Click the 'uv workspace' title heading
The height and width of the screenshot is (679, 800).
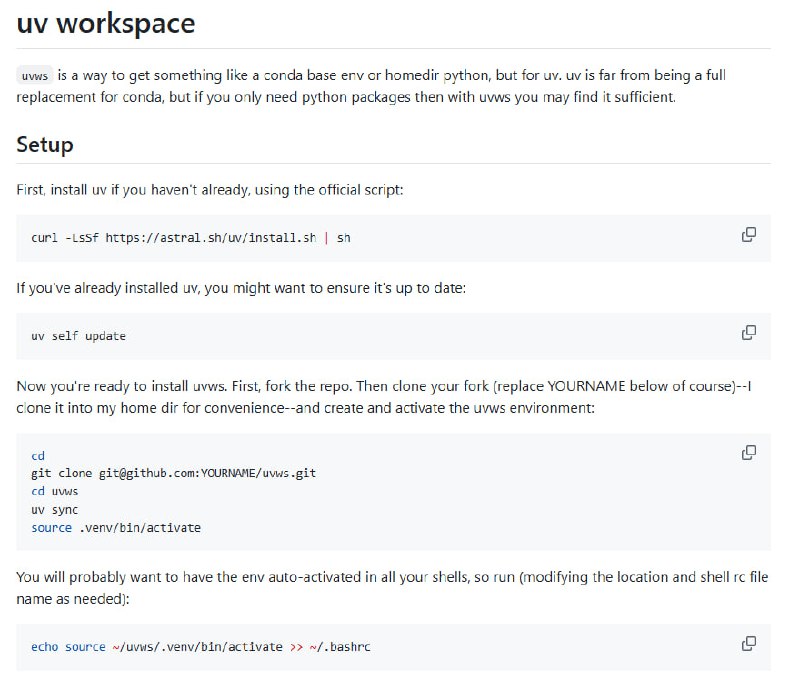[x=105, y=23]
